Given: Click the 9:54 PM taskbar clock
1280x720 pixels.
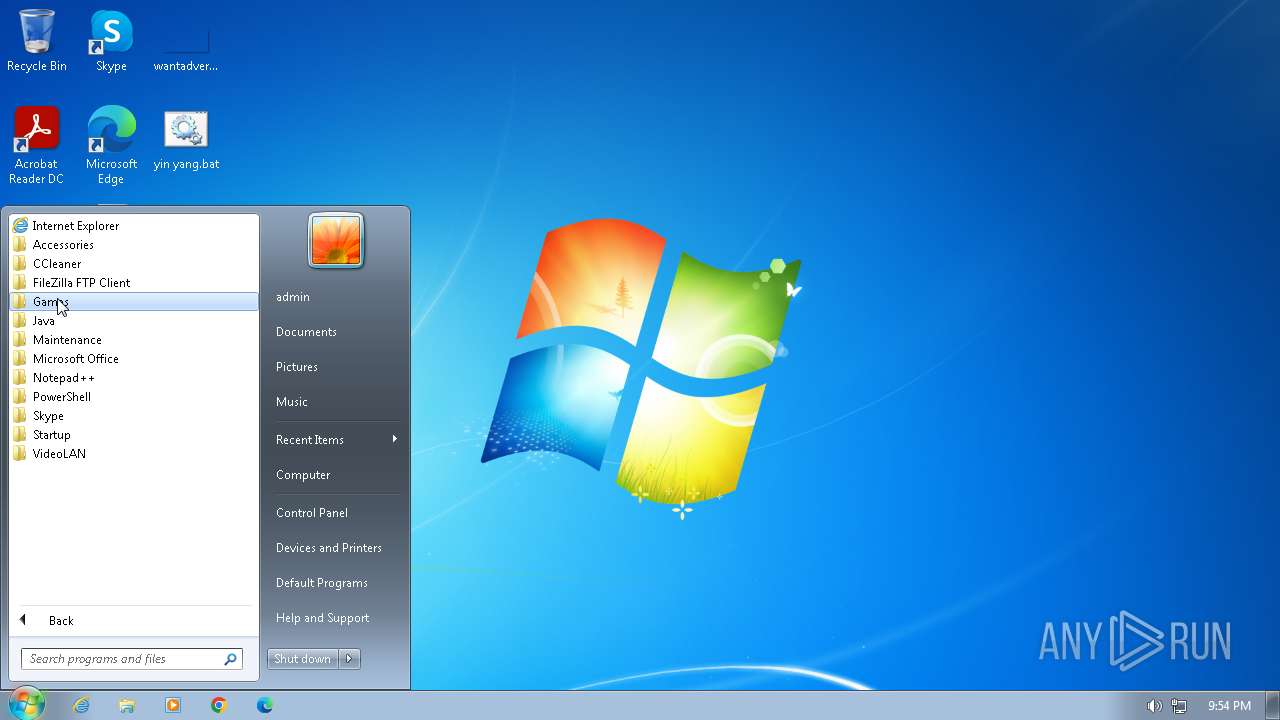Looking at the screenshot, I should (x=1229, y=706).
